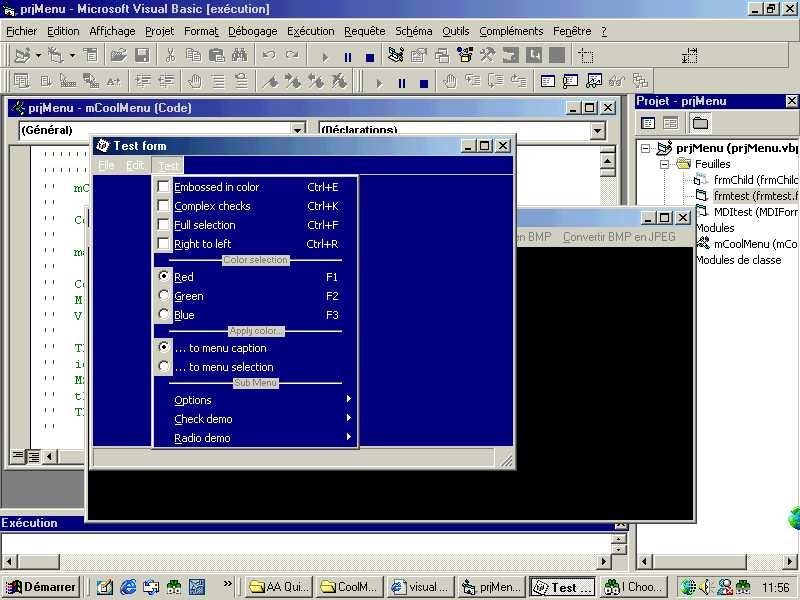Click View Code icon in Project panel
Screen dimensions: 800x600
pyautogui.click(x=648, y=123)
